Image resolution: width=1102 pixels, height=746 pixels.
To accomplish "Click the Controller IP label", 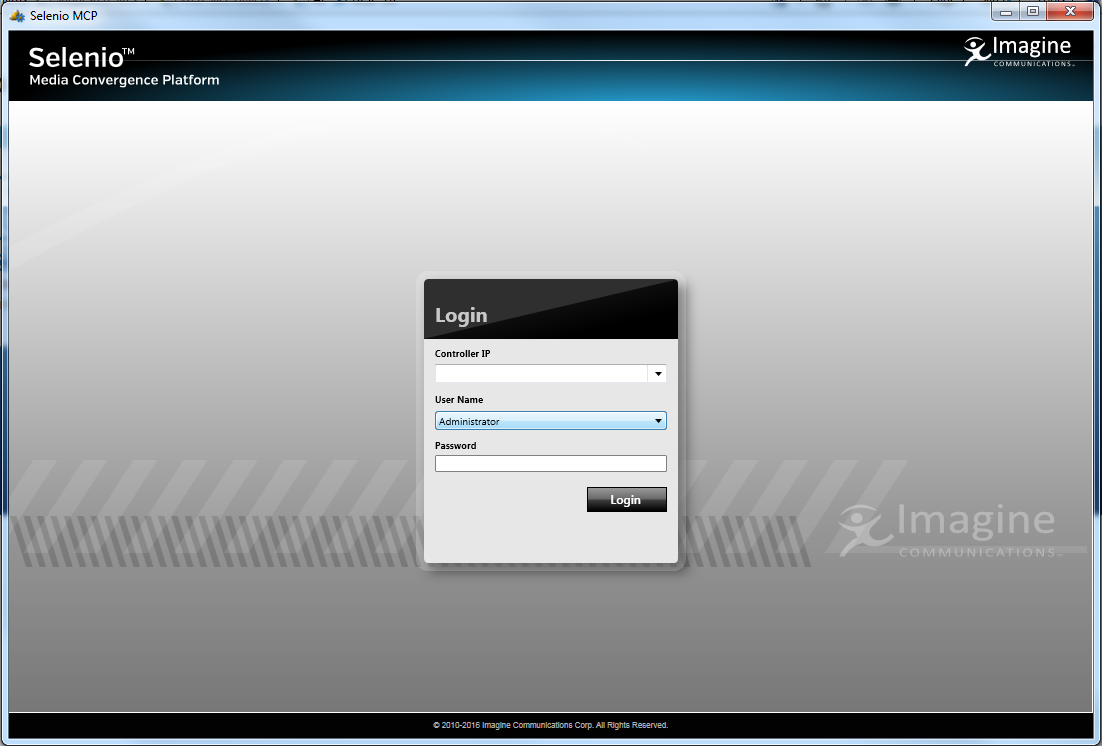I will click(462, 354).
